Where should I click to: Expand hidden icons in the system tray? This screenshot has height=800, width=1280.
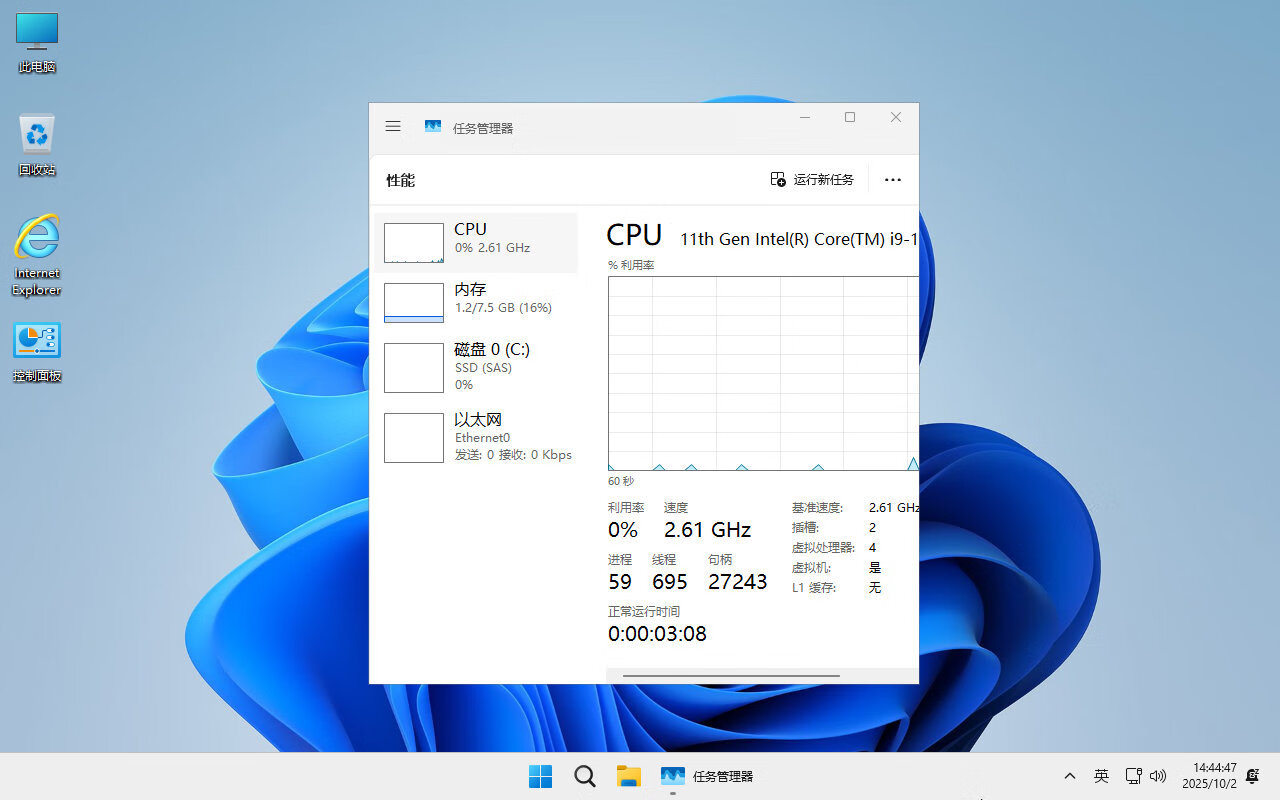pos(1069,775)
